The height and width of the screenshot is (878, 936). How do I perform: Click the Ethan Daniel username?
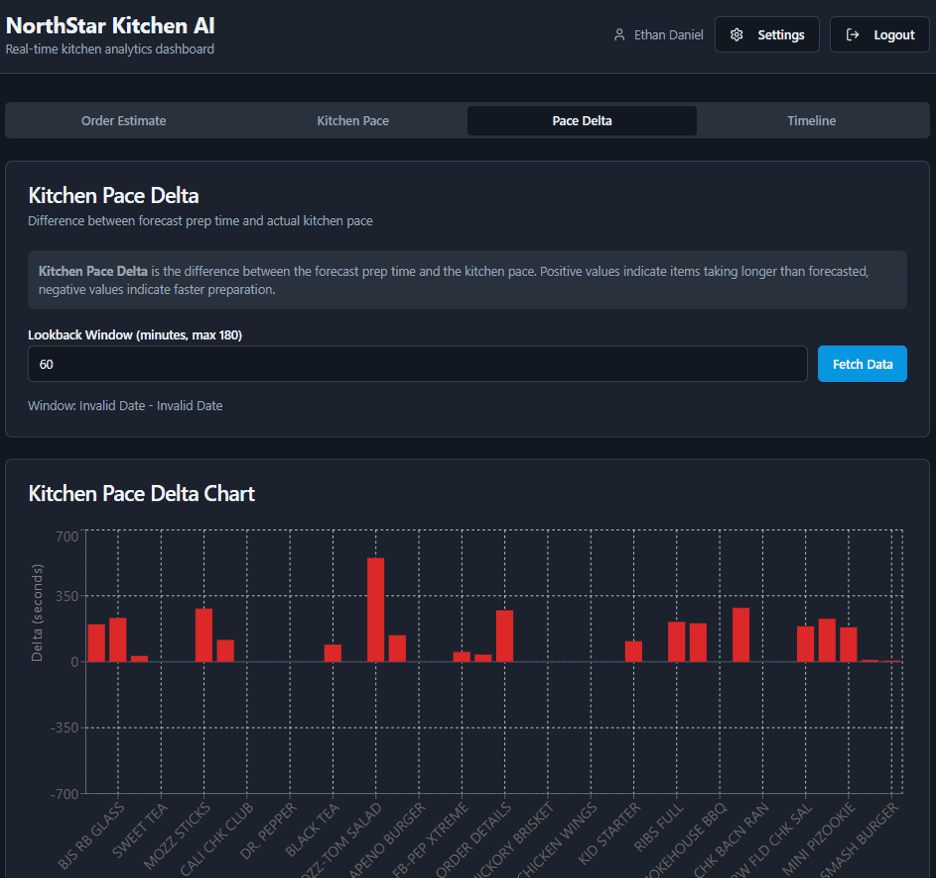(669, 35)
